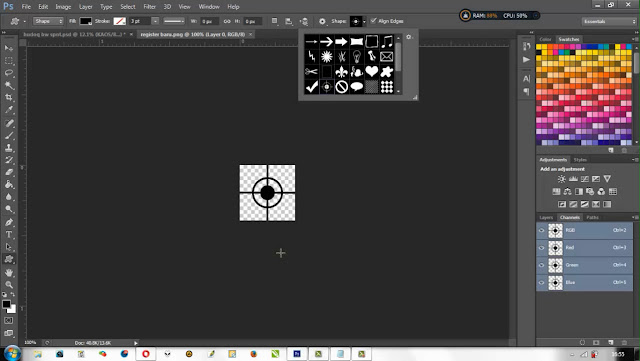Click the Photoshop taskbar button
The image size is (640, 361).
click(x=297, y=354)
